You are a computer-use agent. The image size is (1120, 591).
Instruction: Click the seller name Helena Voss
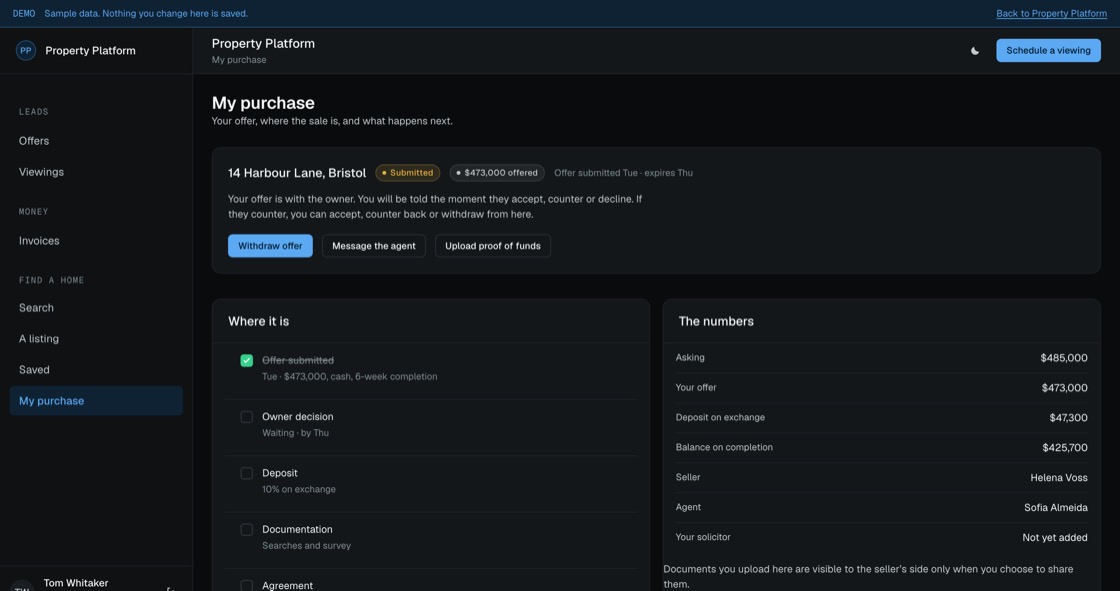point(1059,478)
